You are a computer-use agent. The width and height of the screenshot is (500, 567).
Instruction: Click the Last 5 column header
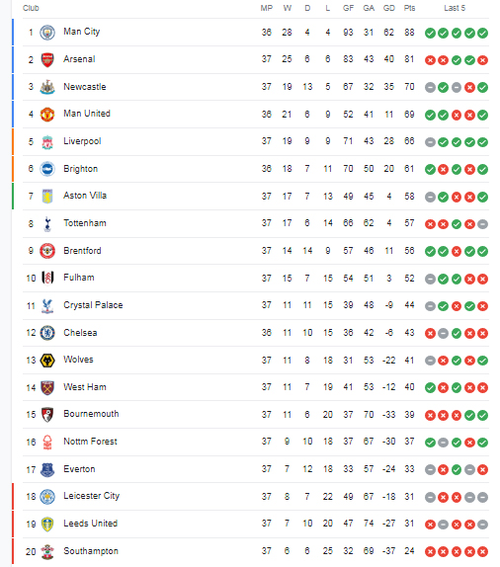tap(454, 8)
